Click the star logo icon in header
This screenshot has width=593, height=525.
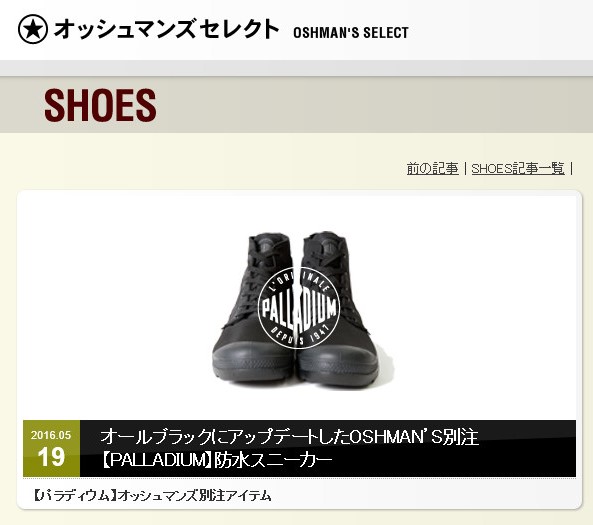[33, 29]
